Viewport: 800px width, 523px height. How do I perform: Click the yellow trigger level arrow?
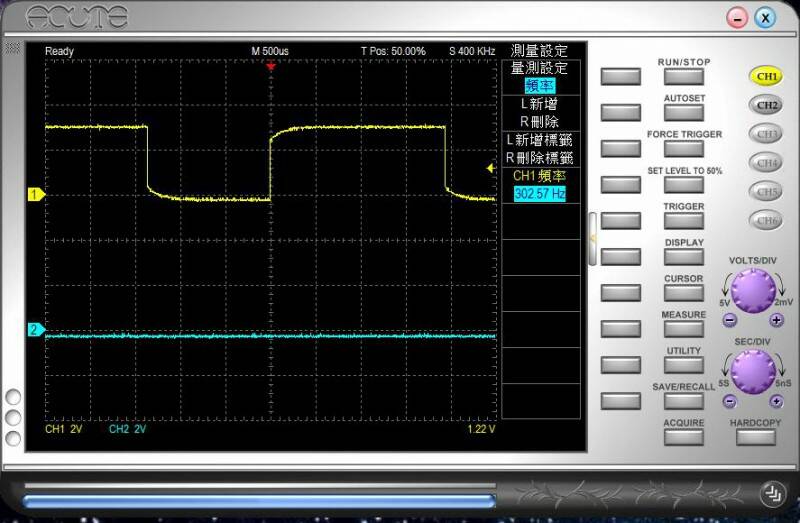click(491, 168)
